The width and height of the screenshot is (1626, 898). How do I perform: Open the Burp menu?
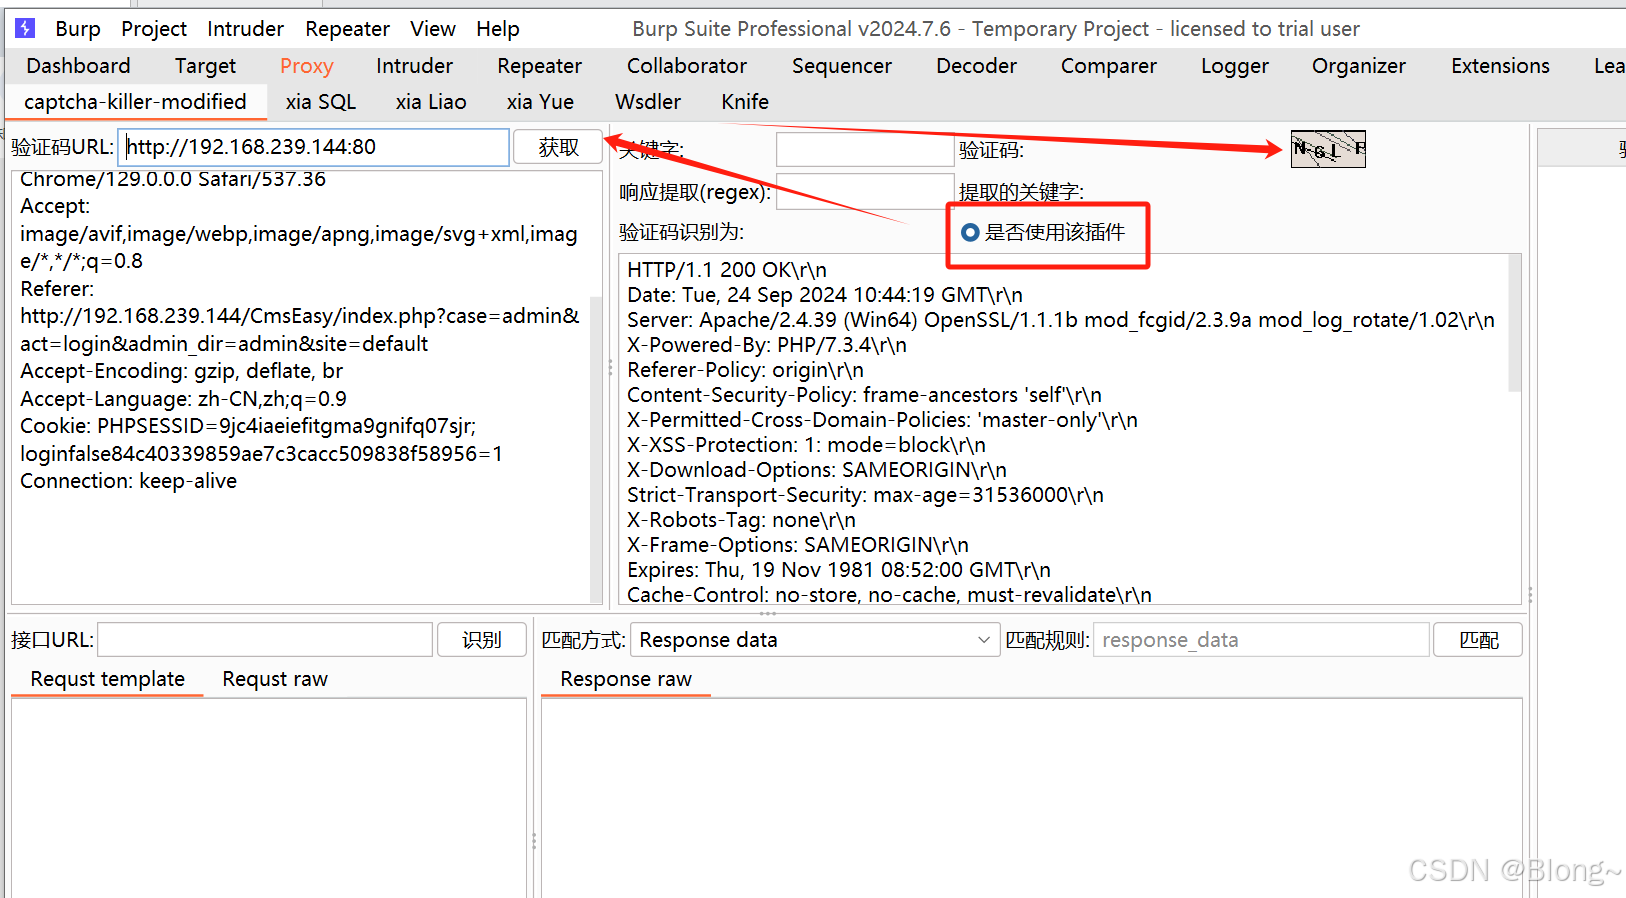click(78, 29)
